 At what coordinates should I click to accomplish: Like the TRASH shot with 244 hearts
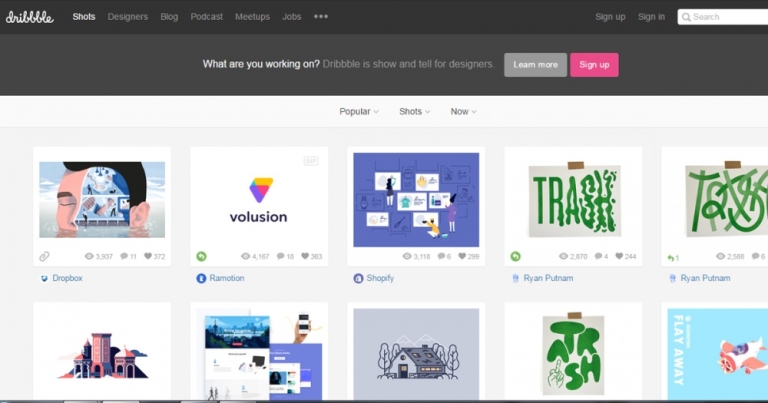619,256
